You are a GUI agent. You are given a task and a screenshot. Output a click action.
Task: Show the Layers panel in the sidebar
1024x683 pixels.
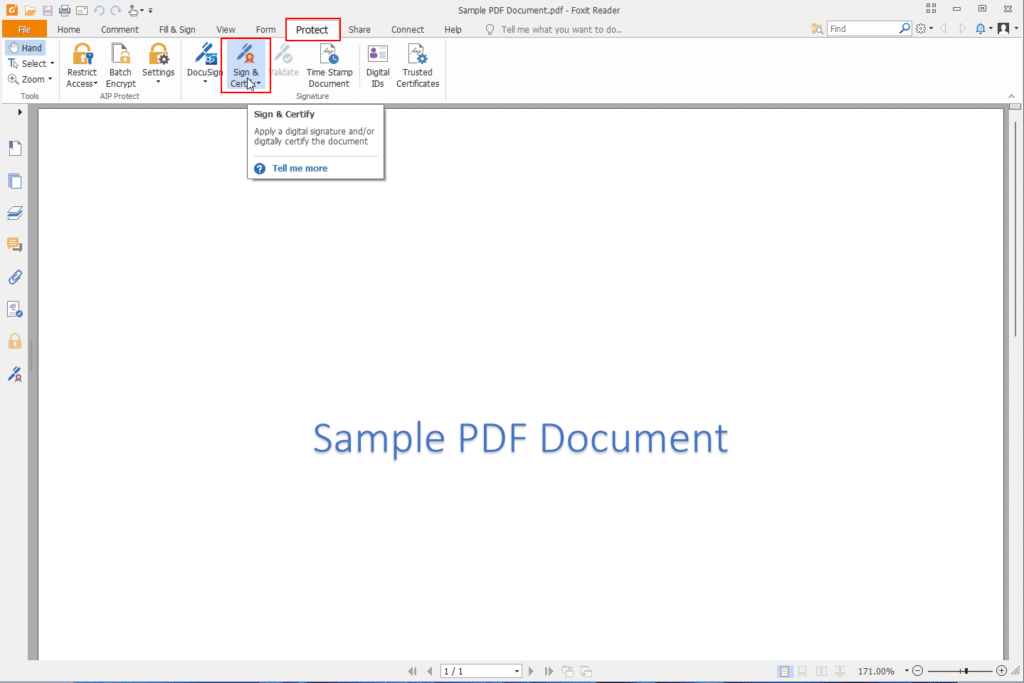[x=15, y=213]
